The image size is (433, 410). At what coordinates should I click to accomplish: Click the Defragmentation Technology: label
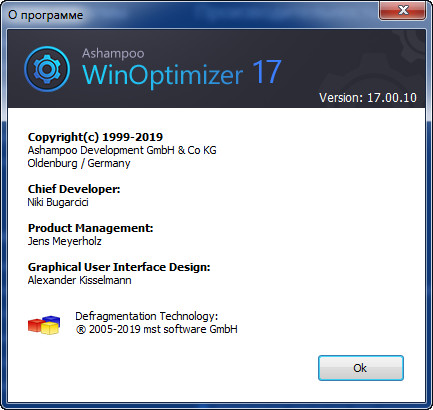(x=147, y=316)
